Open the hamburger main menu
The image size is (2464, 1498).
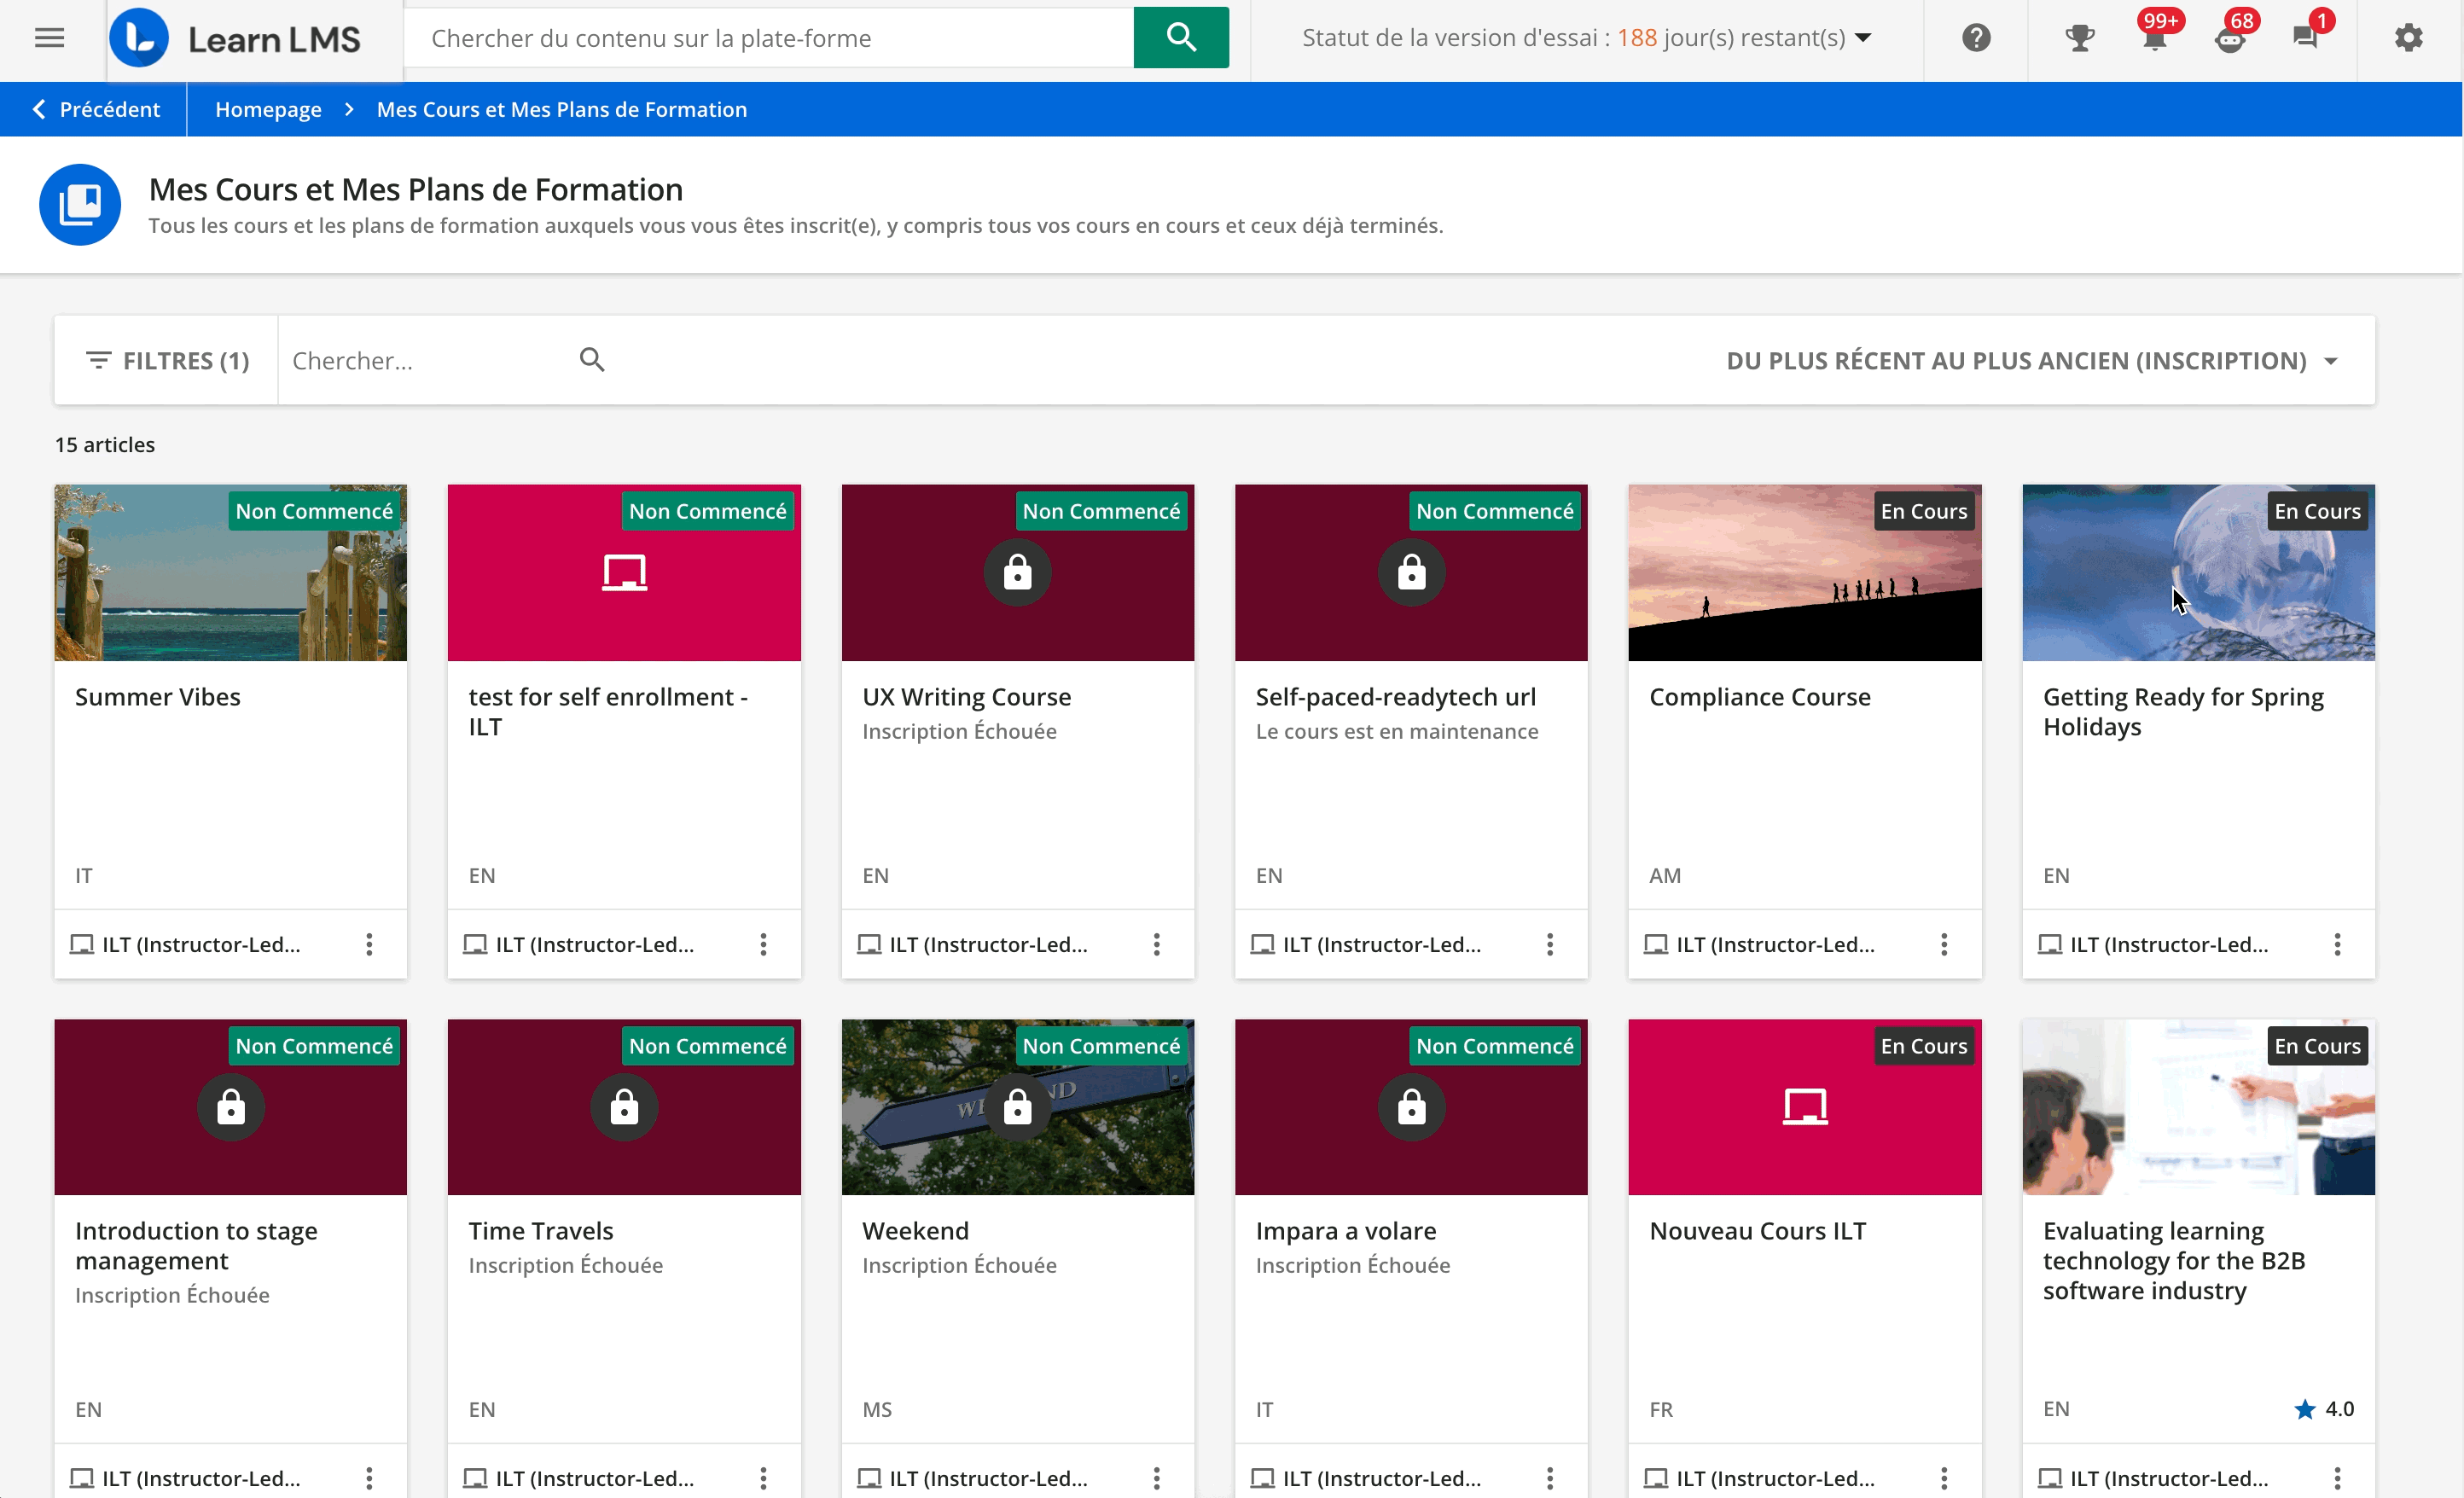(49, 38)
